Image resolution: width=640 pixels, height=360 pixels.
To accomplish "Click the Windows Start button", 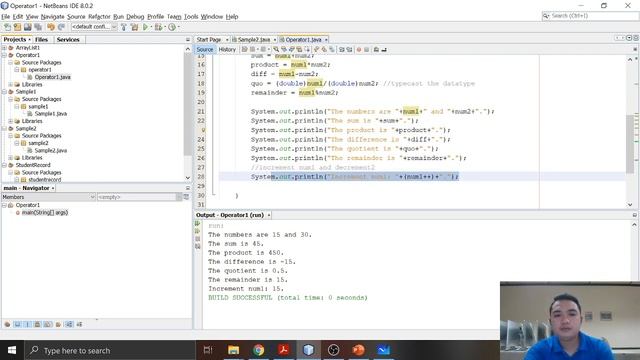I will [12, 350].
